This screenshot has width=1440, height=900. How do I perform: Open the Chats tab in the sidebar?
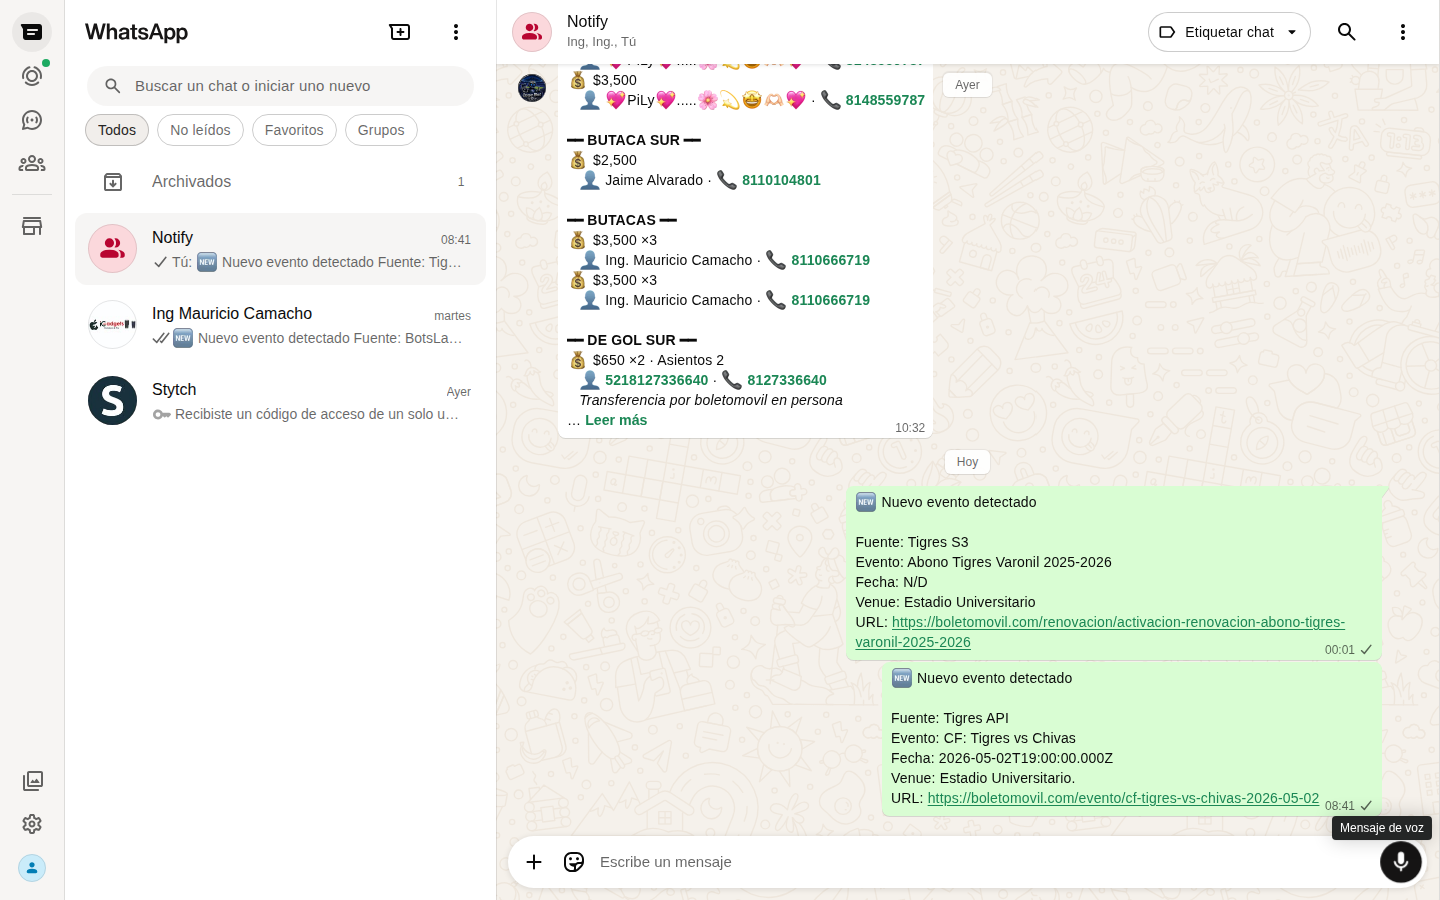32,32
